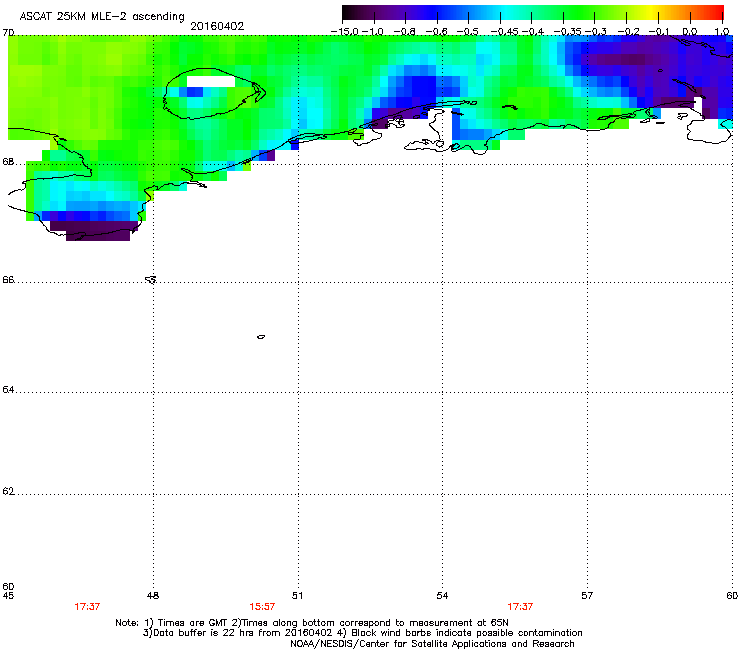Click the red 17:37 time near longitude 54
The image size is (740, 650).
[520, 607]
